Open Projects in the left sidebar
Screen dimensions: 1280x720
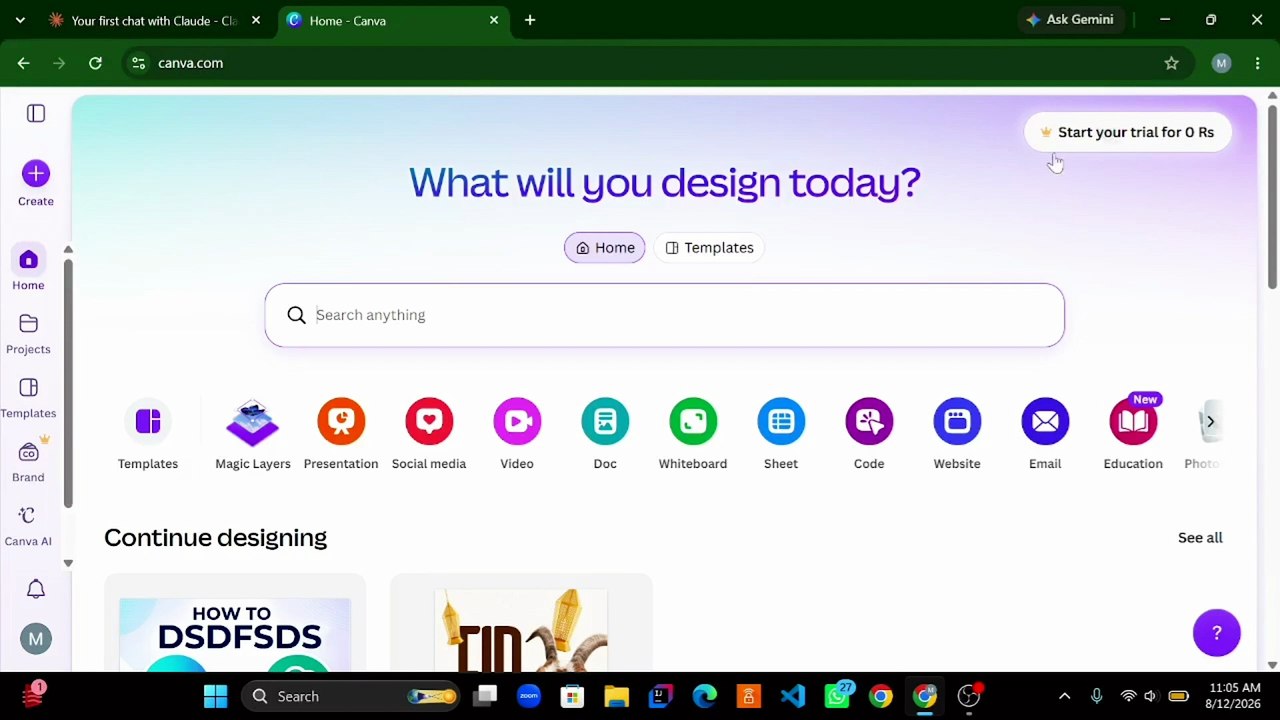pos(28,333)
